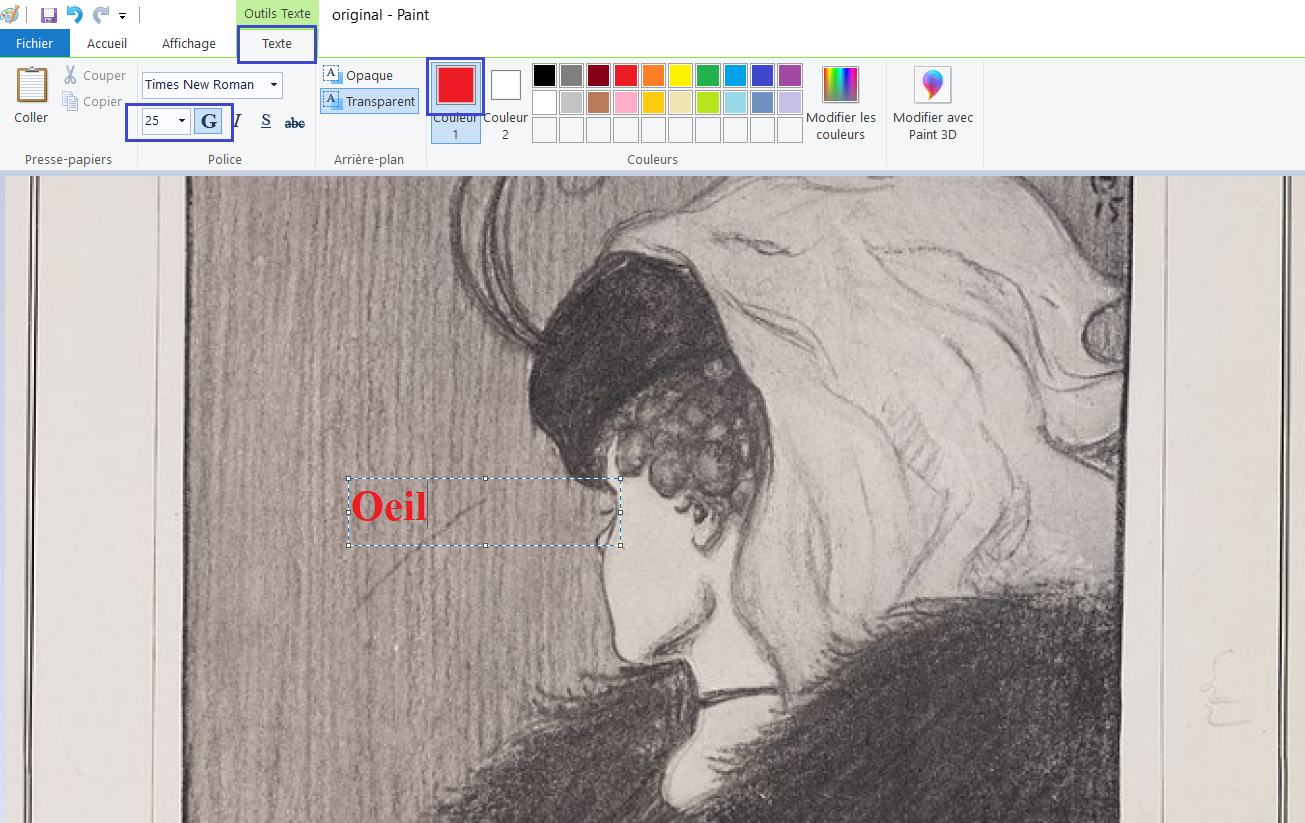This screenshot has width=1305, height=823.
Task: Open the Paint application menu icon
Action: click(x=10, y=15)
